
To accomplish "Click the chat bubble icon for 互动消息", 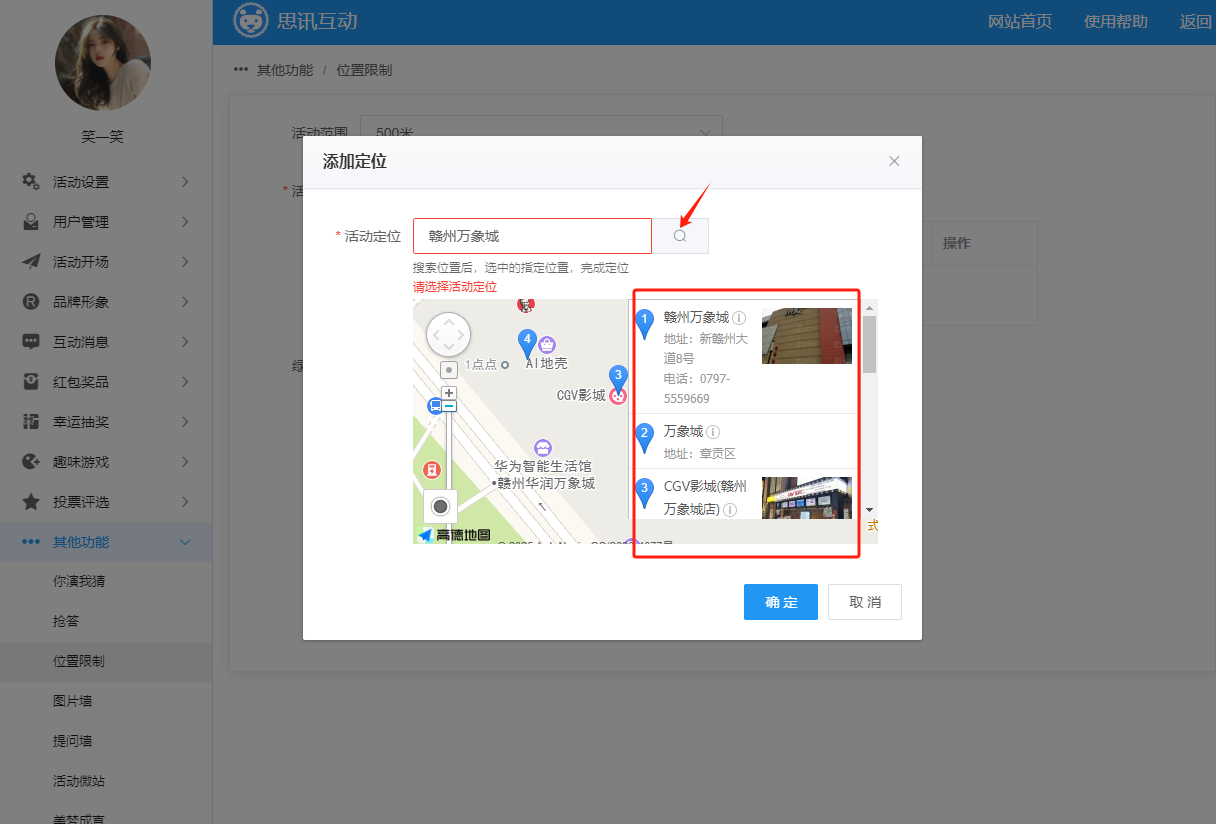I will pyautogui.click(x=31, y=341).
